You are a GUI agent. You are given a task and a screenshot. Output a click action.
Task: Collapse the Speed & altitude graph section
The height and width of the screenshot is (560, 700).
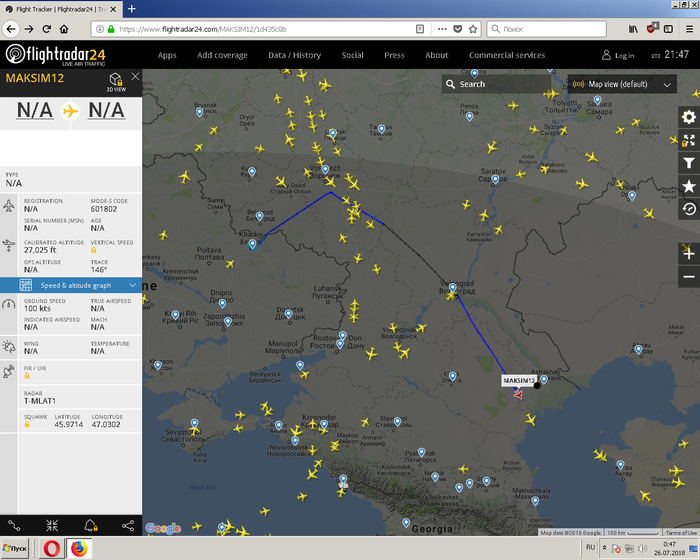(x=71, y=285)
